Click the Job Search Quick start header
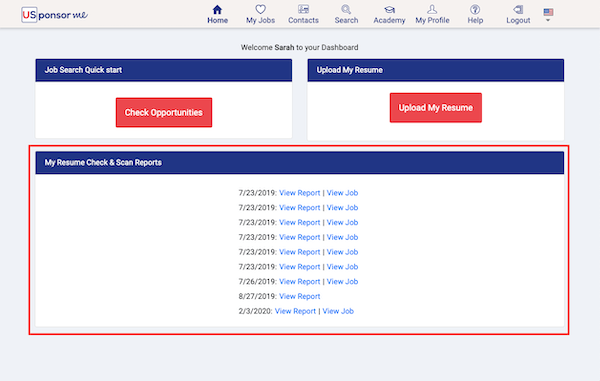Viewport: 600px width, 381px height. 164,70
